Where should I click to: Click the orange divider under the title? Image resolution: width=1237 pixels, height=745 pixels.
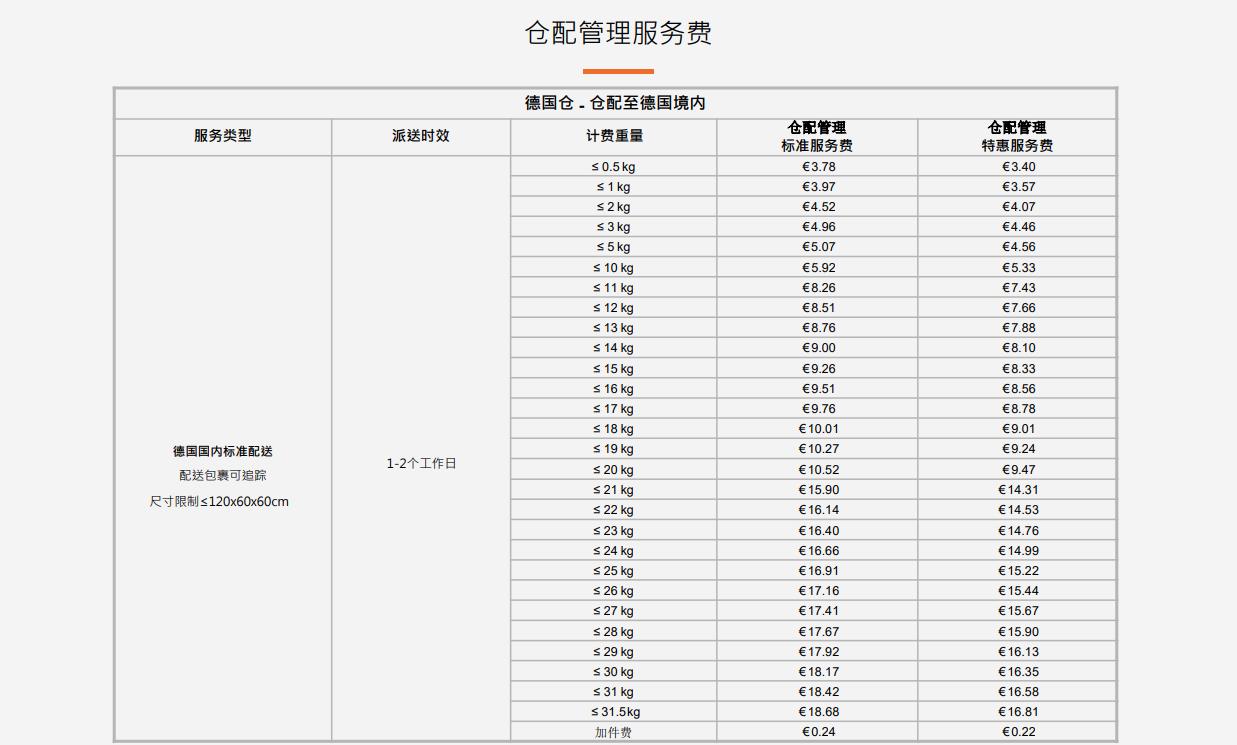coord(618,71)
